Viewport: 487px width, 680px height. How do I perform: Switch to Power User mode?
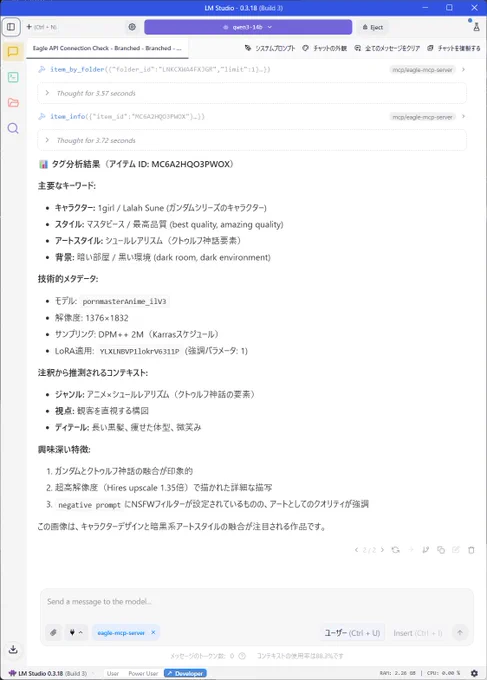pyautogui.click(x=143, y=673)
